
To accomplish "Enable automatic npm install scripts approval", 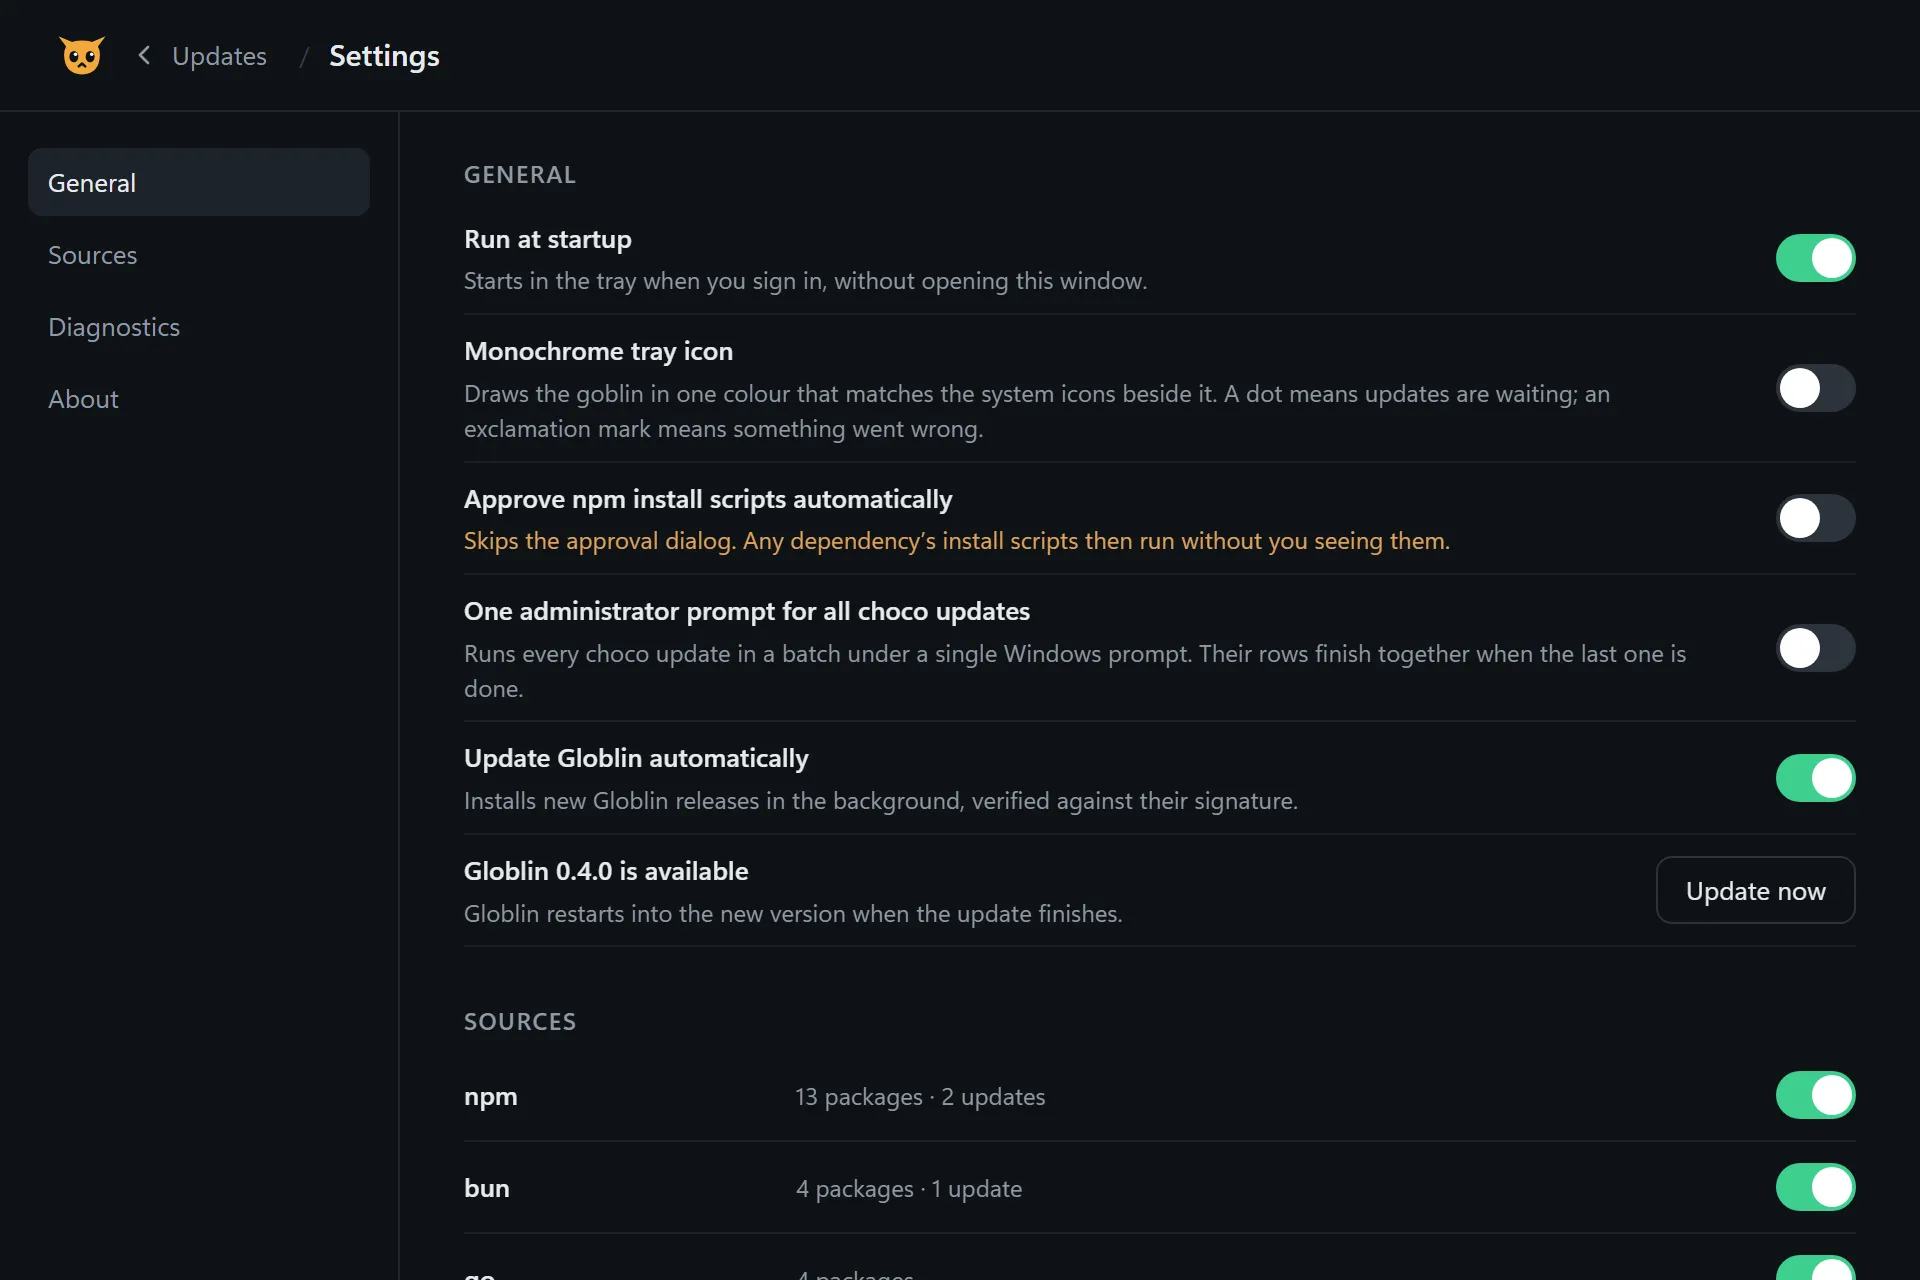I will tap(1815, 518).
